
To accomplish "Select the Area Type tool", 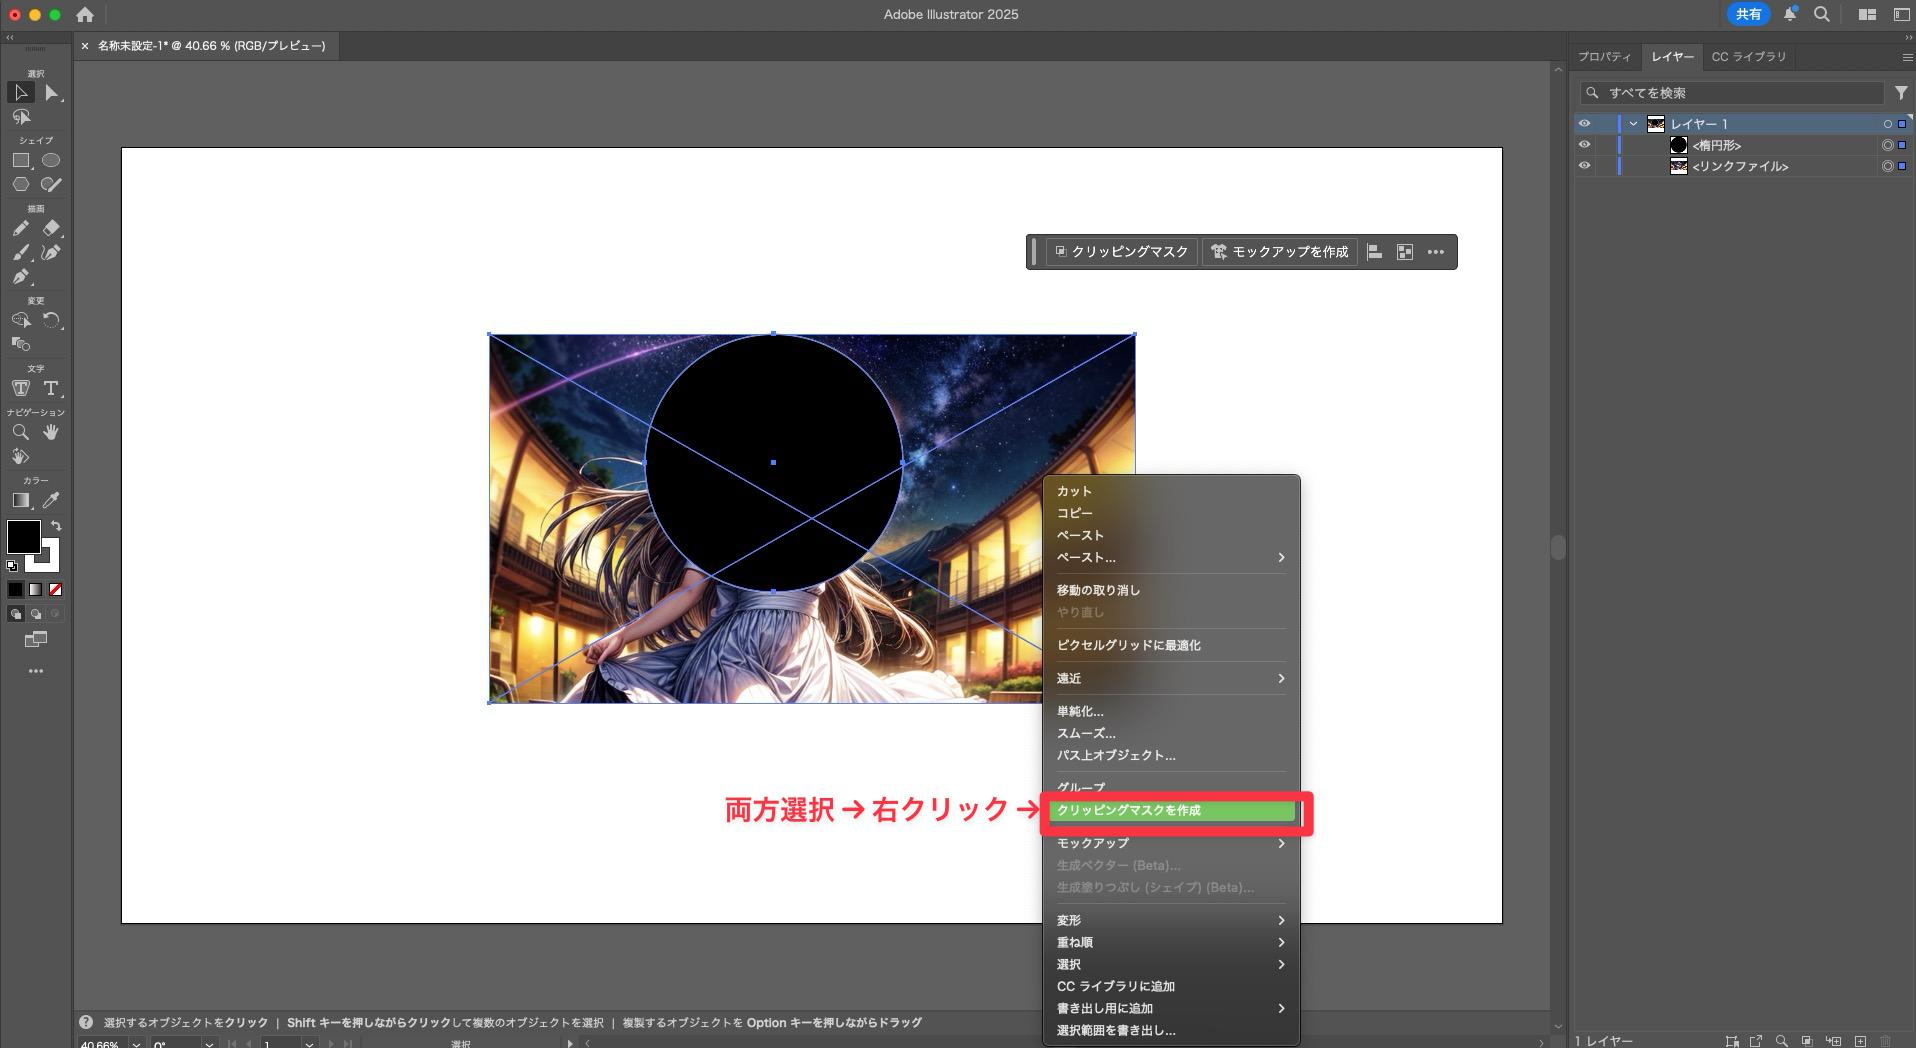I will (x=21, y=388).
